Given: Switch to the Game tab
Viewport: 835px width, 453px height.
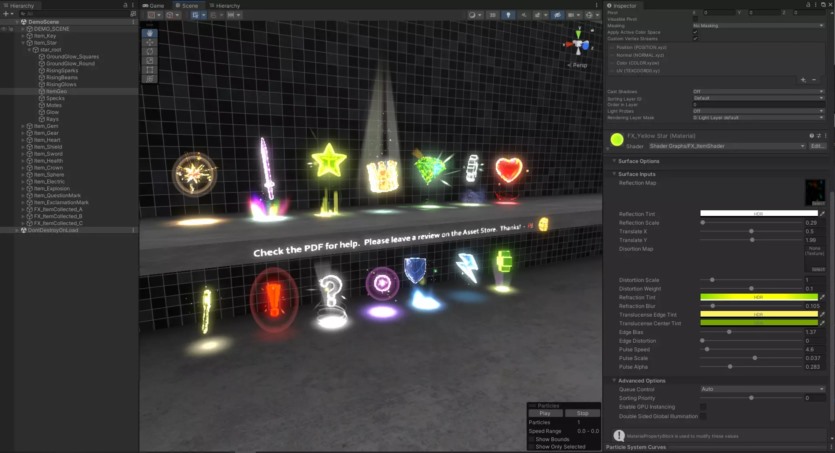Looking at the screenshot, I should coord(153,5).
